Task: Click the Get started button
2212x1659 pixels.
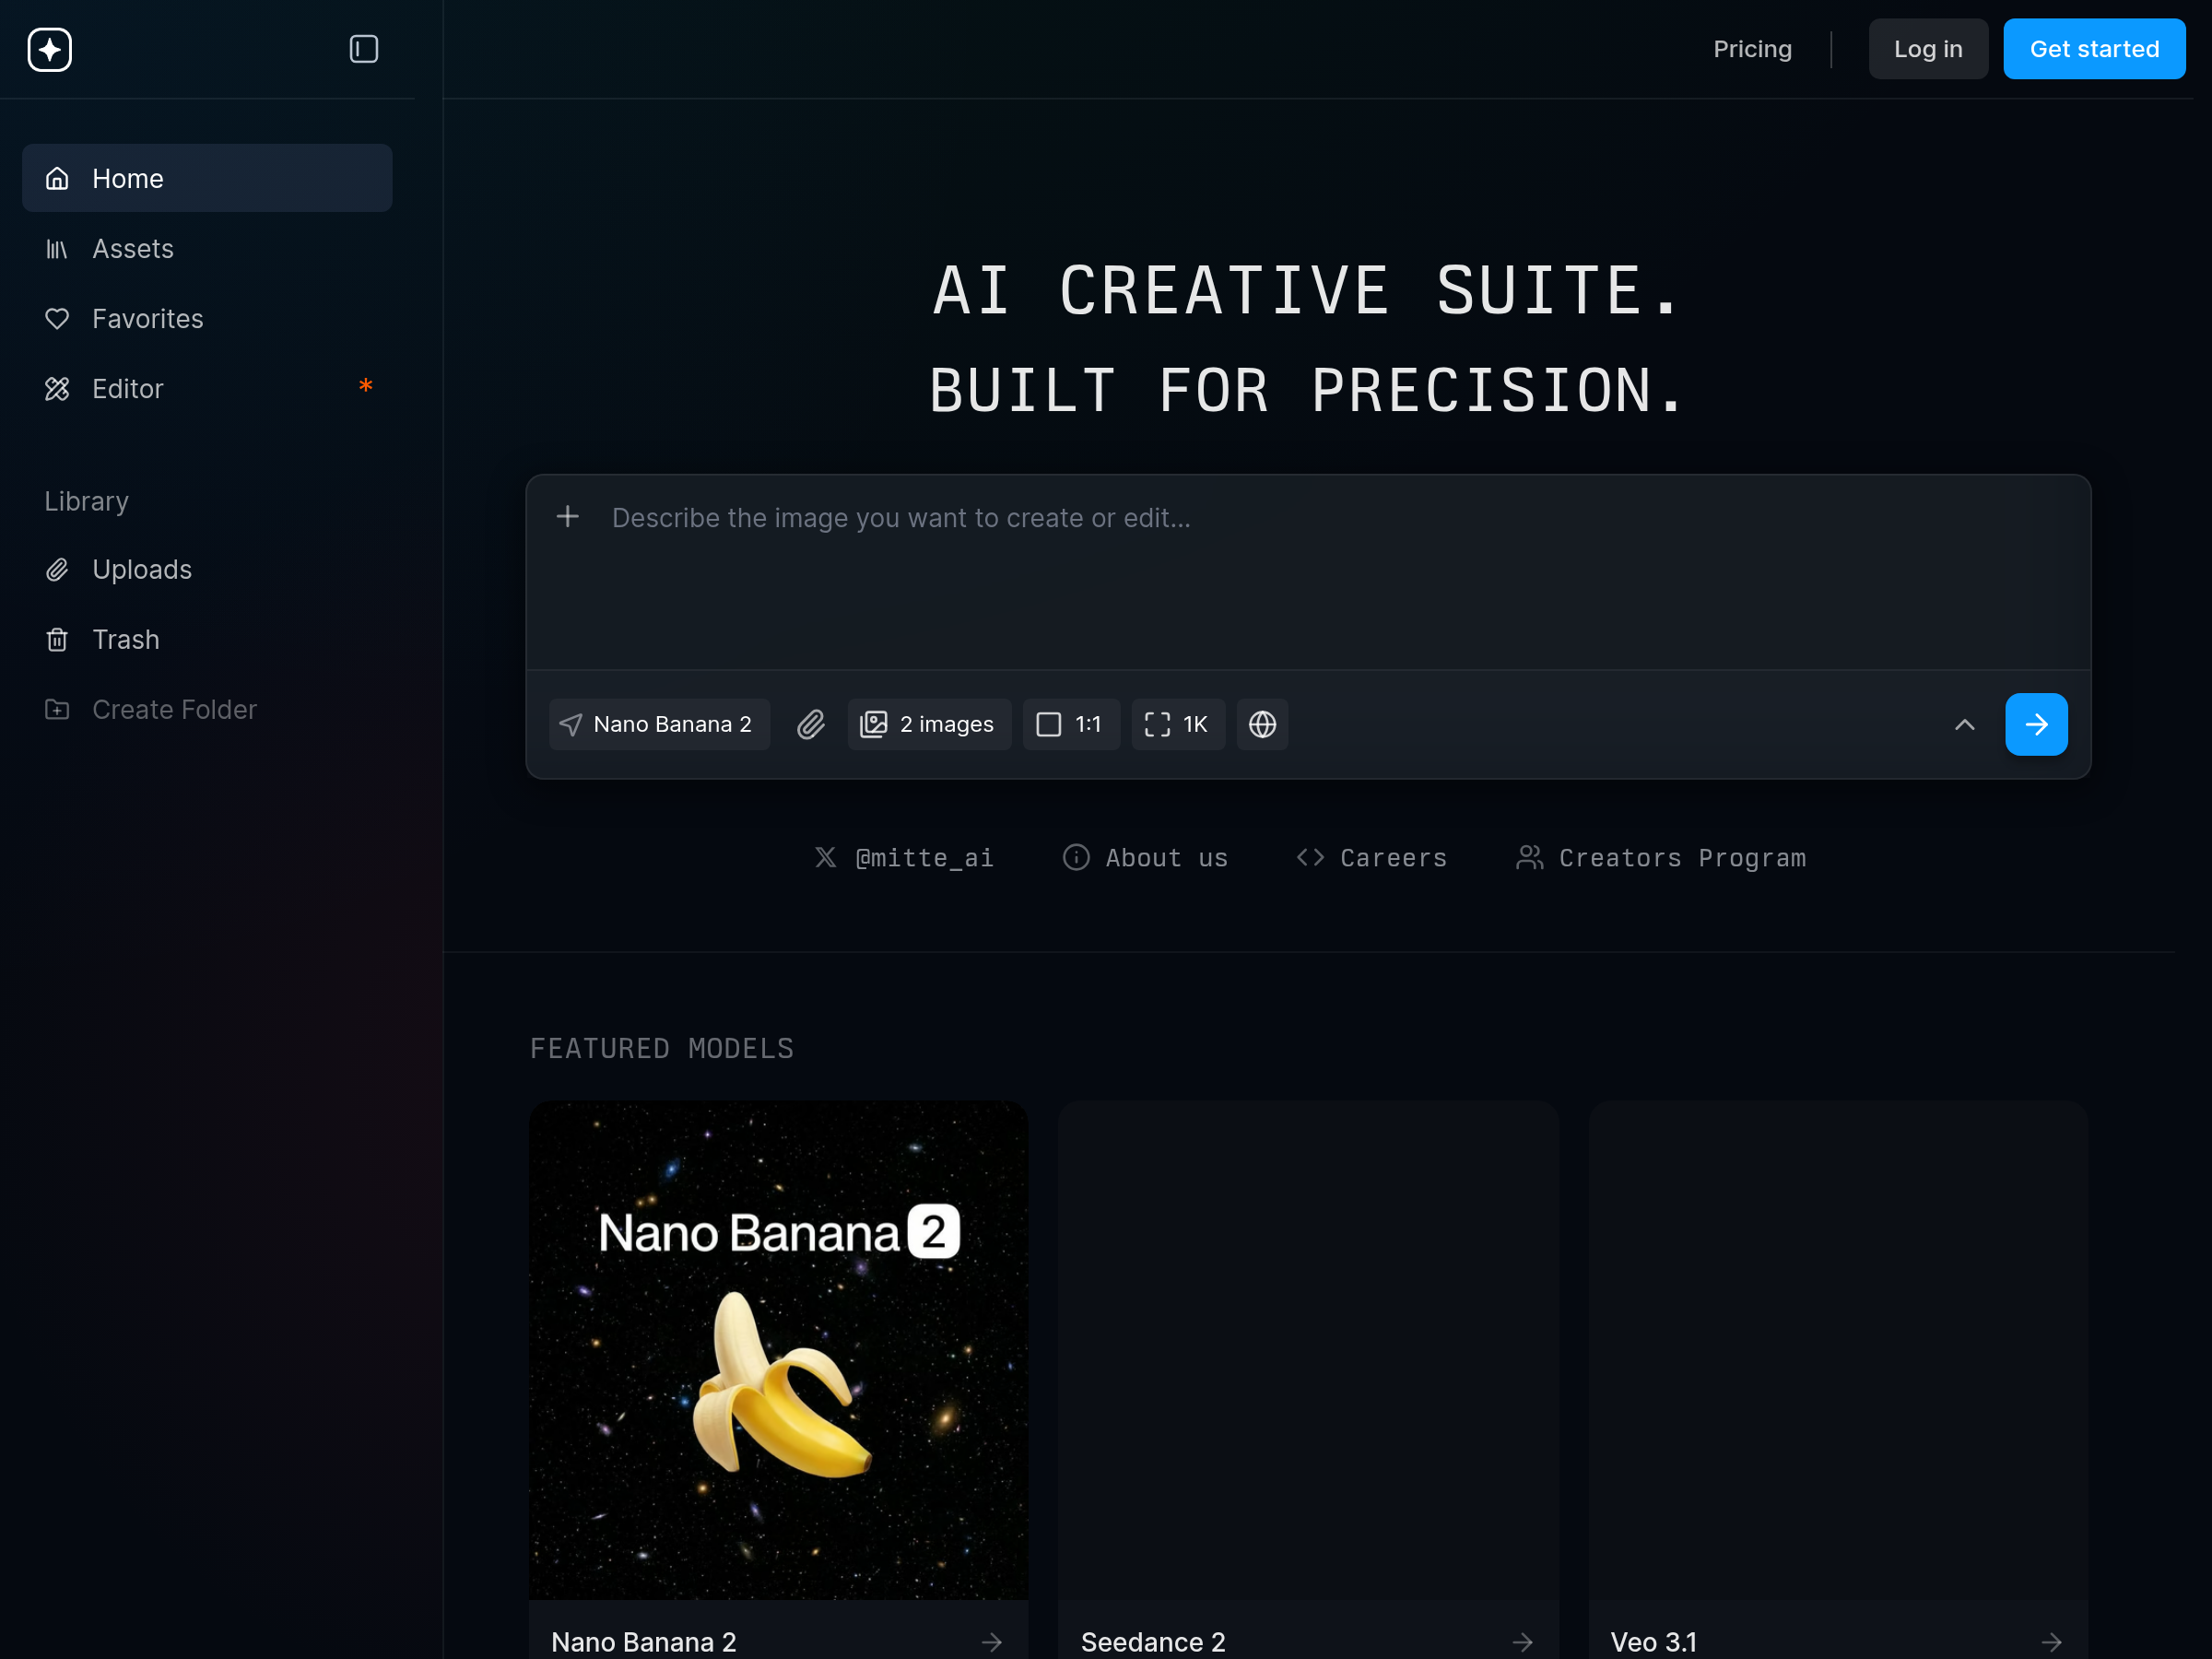Action: (2093, 49)
